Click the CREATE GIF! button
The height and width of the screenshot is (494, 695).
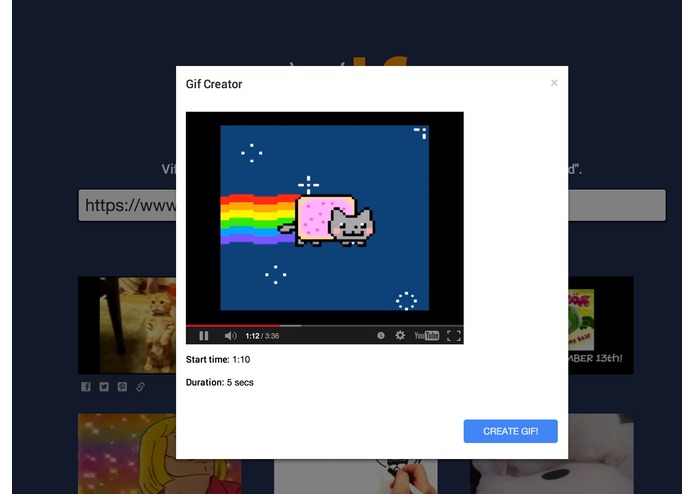click(x=511, y=431)
